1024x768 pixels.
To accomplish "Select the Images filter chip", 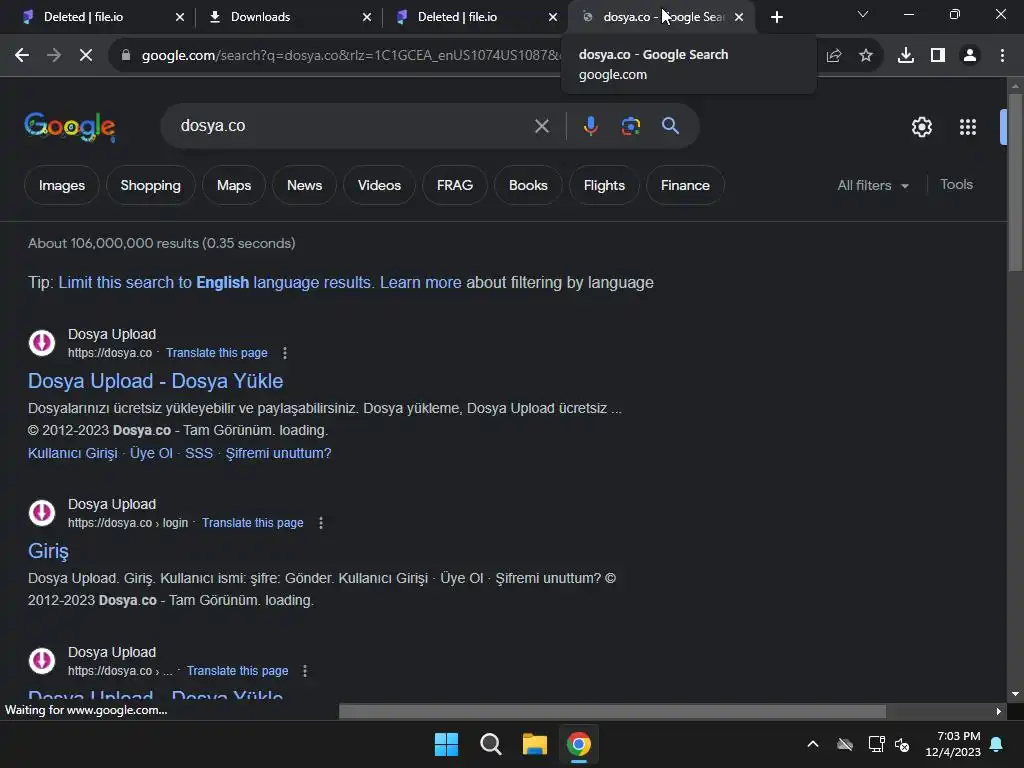I will pos(62,185).
